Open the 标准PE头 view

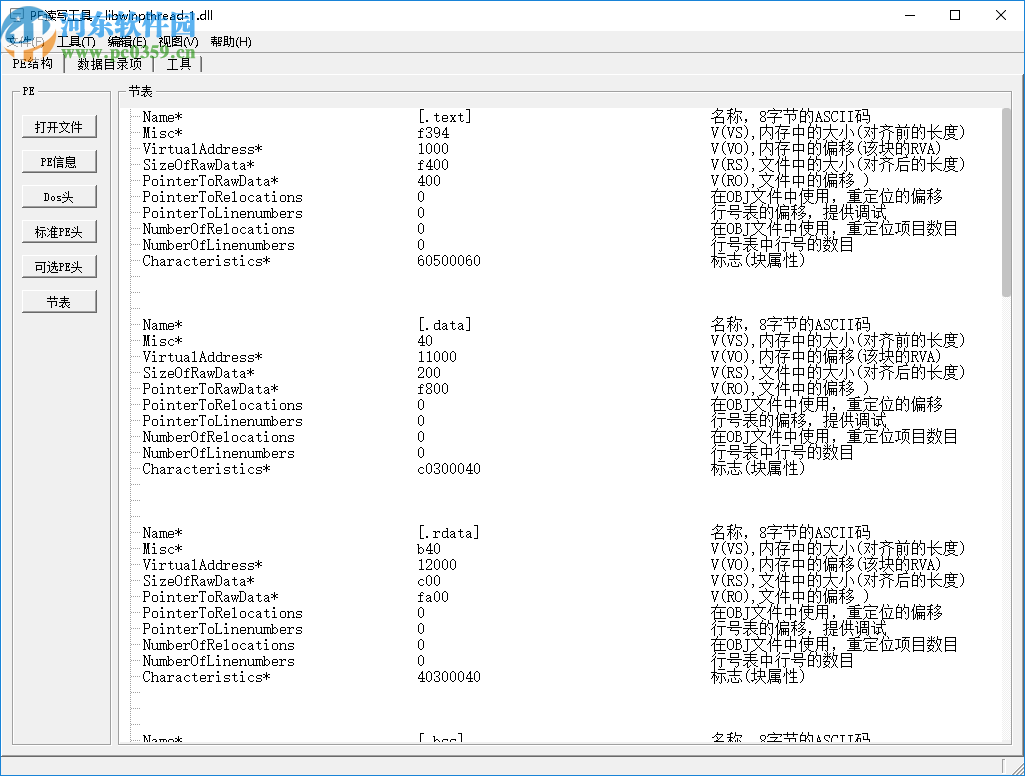pyautogui.click(x=59, y=232)
